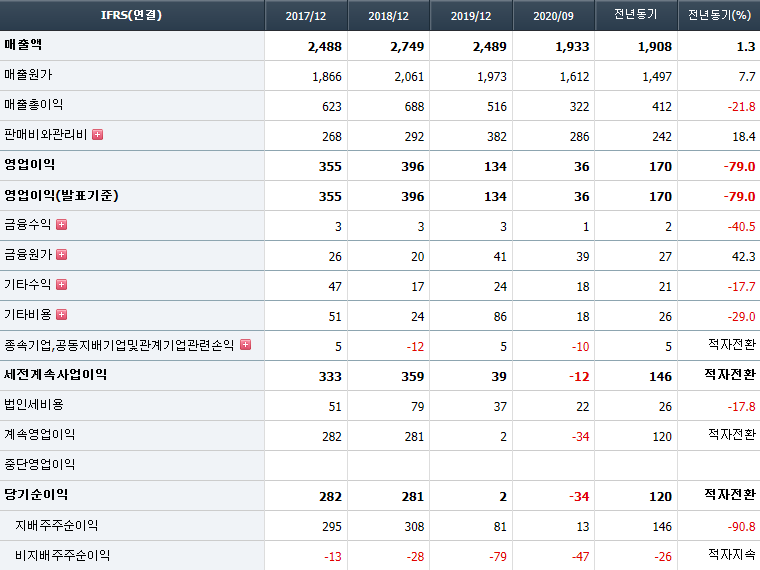Expand the 금융수익 row breakdown

(62, 225)
